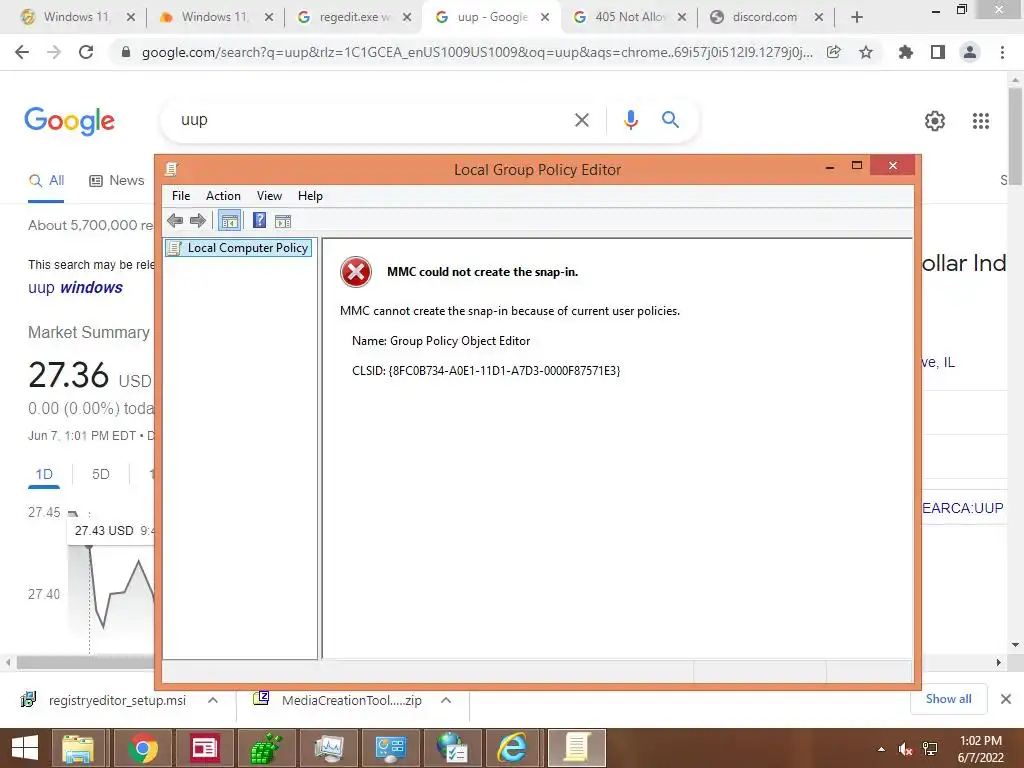Select Local Computer Policy tree node

[x=239, y=248]
